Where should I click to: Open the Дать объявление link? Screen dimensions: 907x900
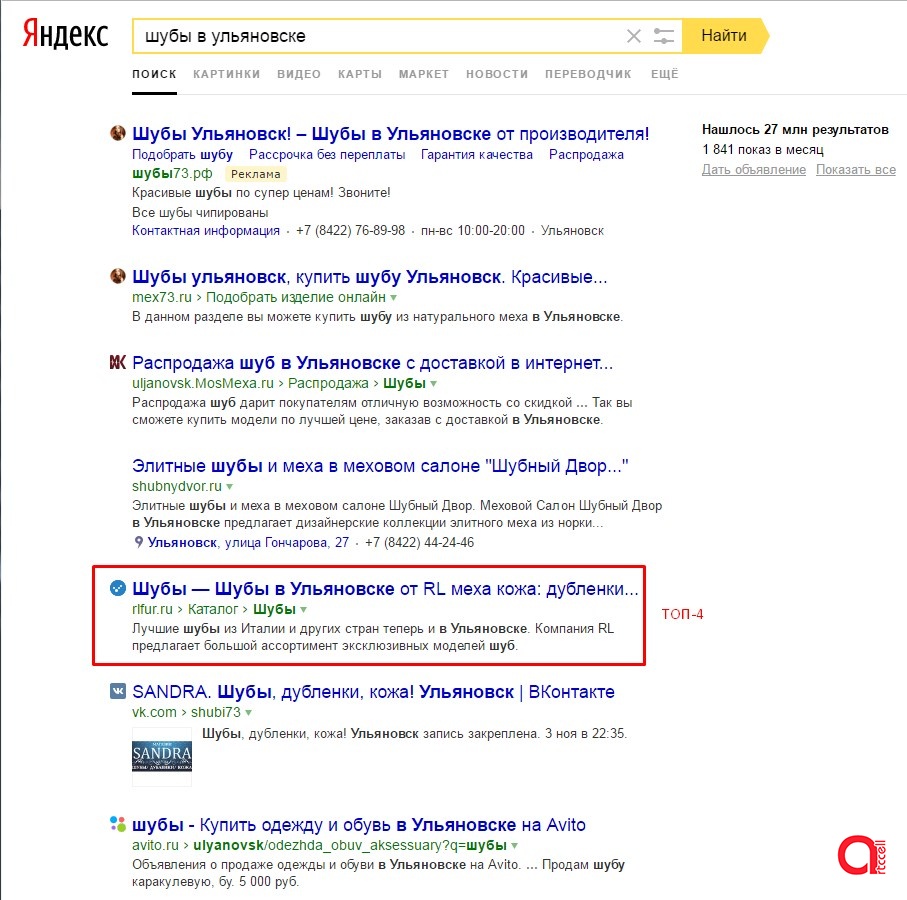click(x=754, y=169)
